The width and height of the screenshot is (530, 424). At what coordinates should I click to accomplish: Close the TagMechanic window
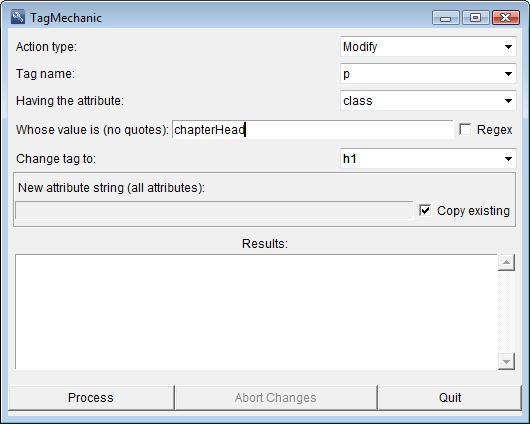[506, 18]
